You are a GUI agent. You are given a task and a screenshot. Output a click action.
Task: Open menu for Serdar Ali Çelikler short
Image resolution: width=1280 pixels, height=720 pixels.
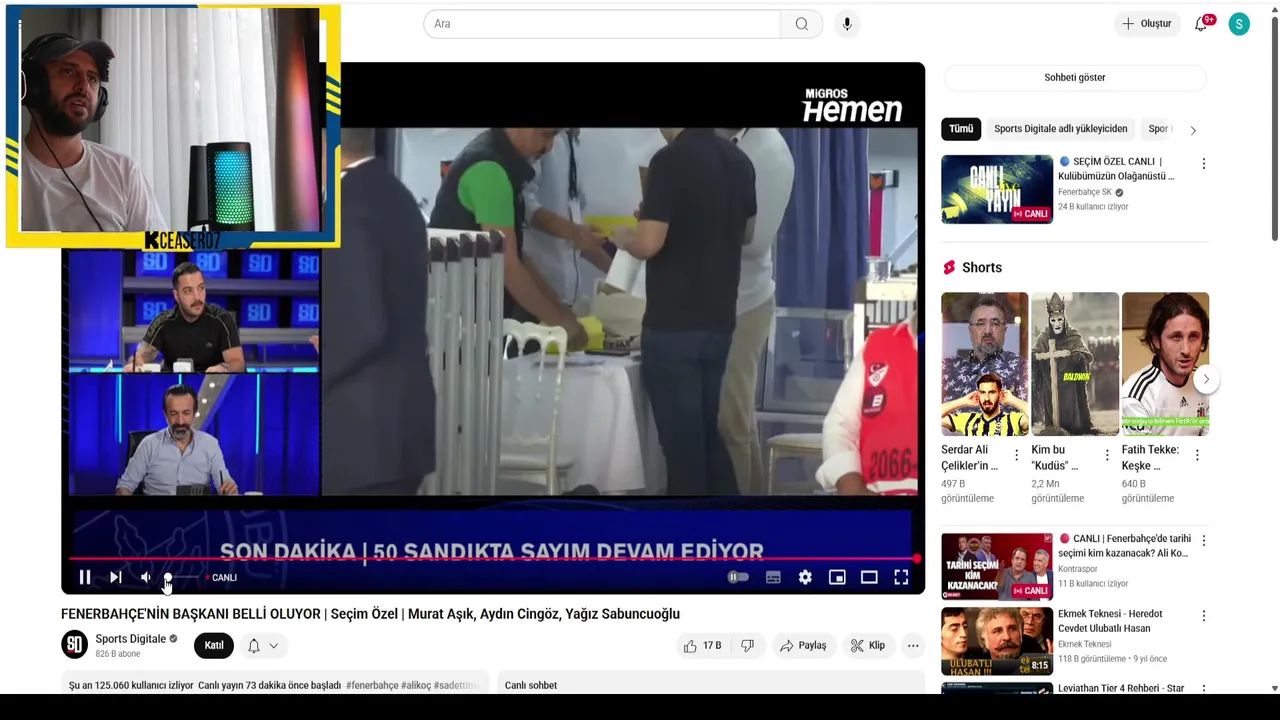1017,455
